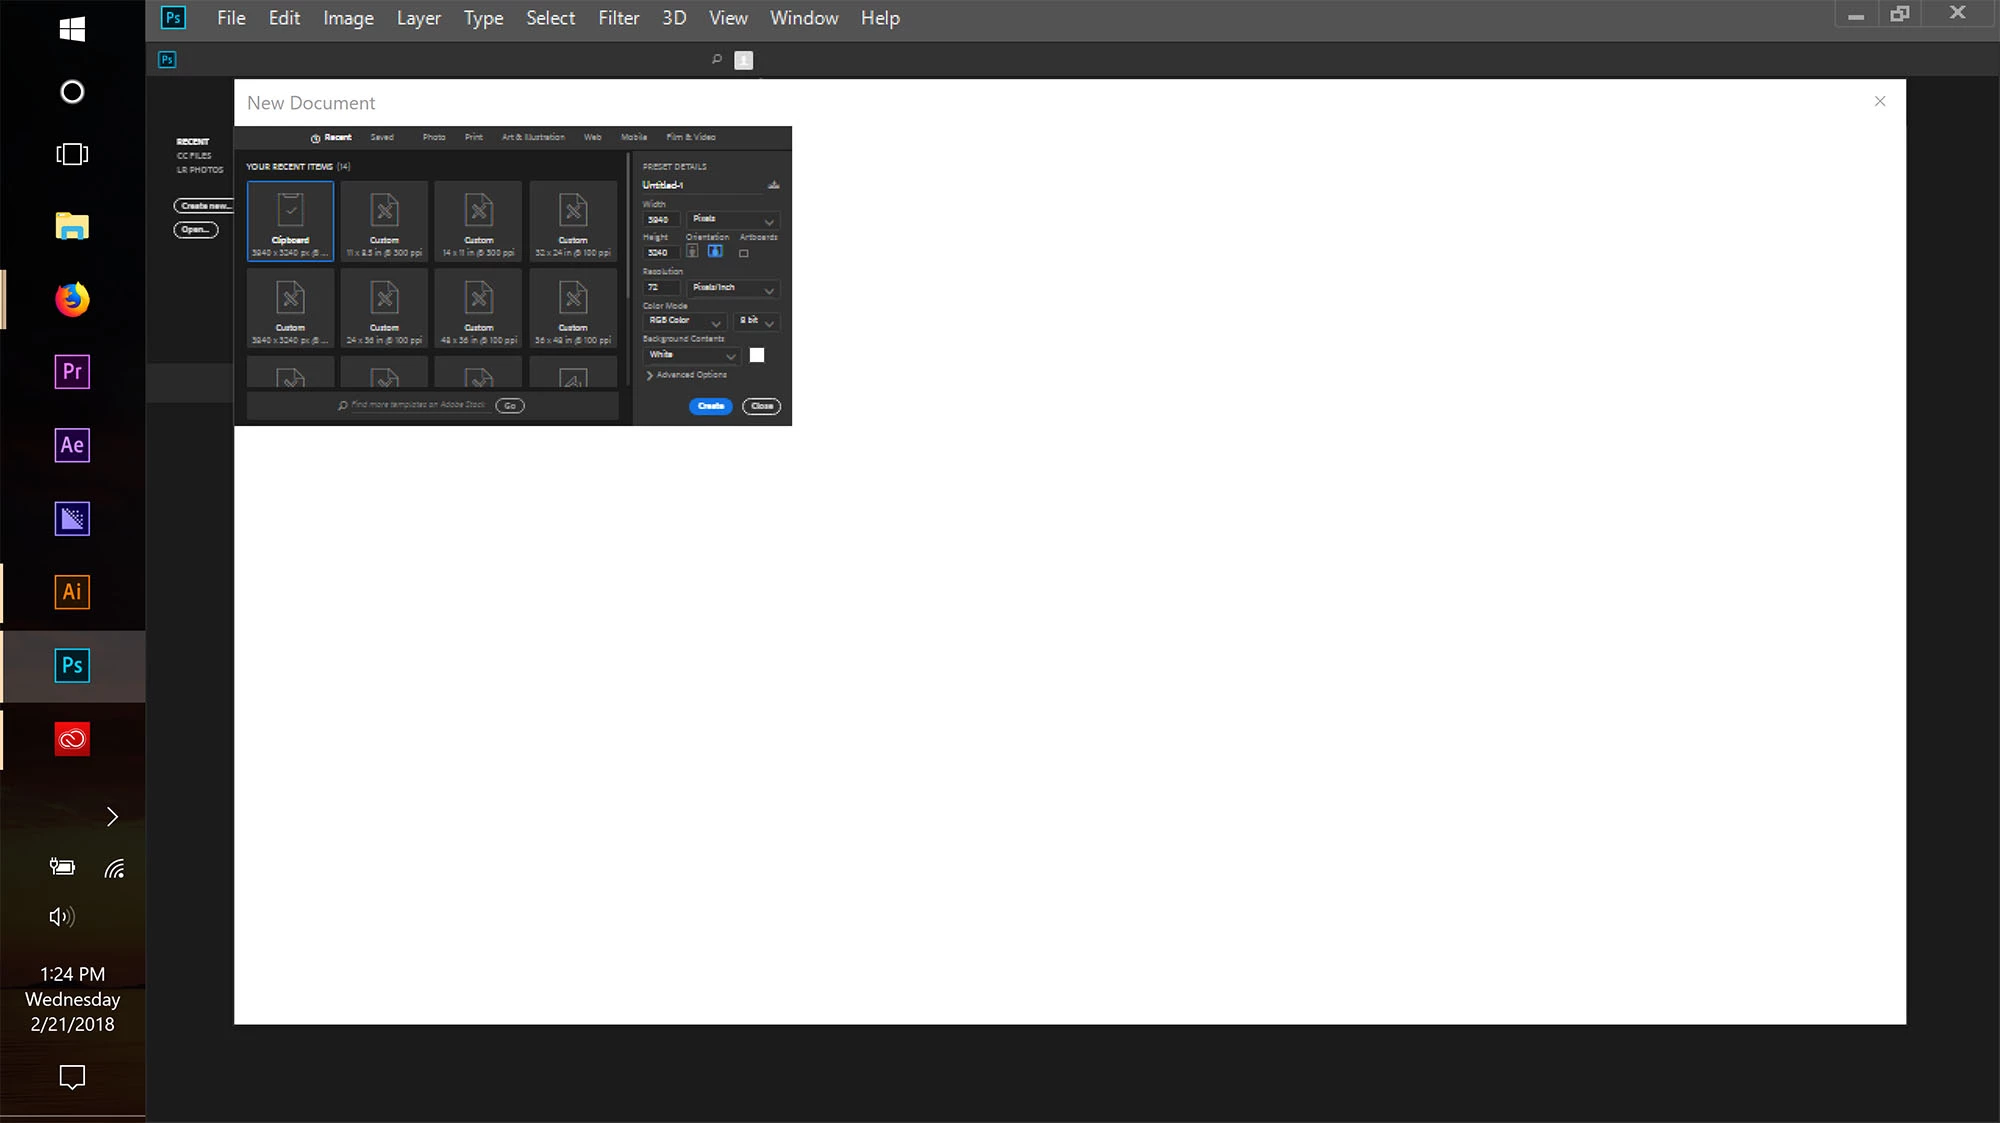Expand Advanced Options section
The image size is (2000, 1123).
click(687, 375)
